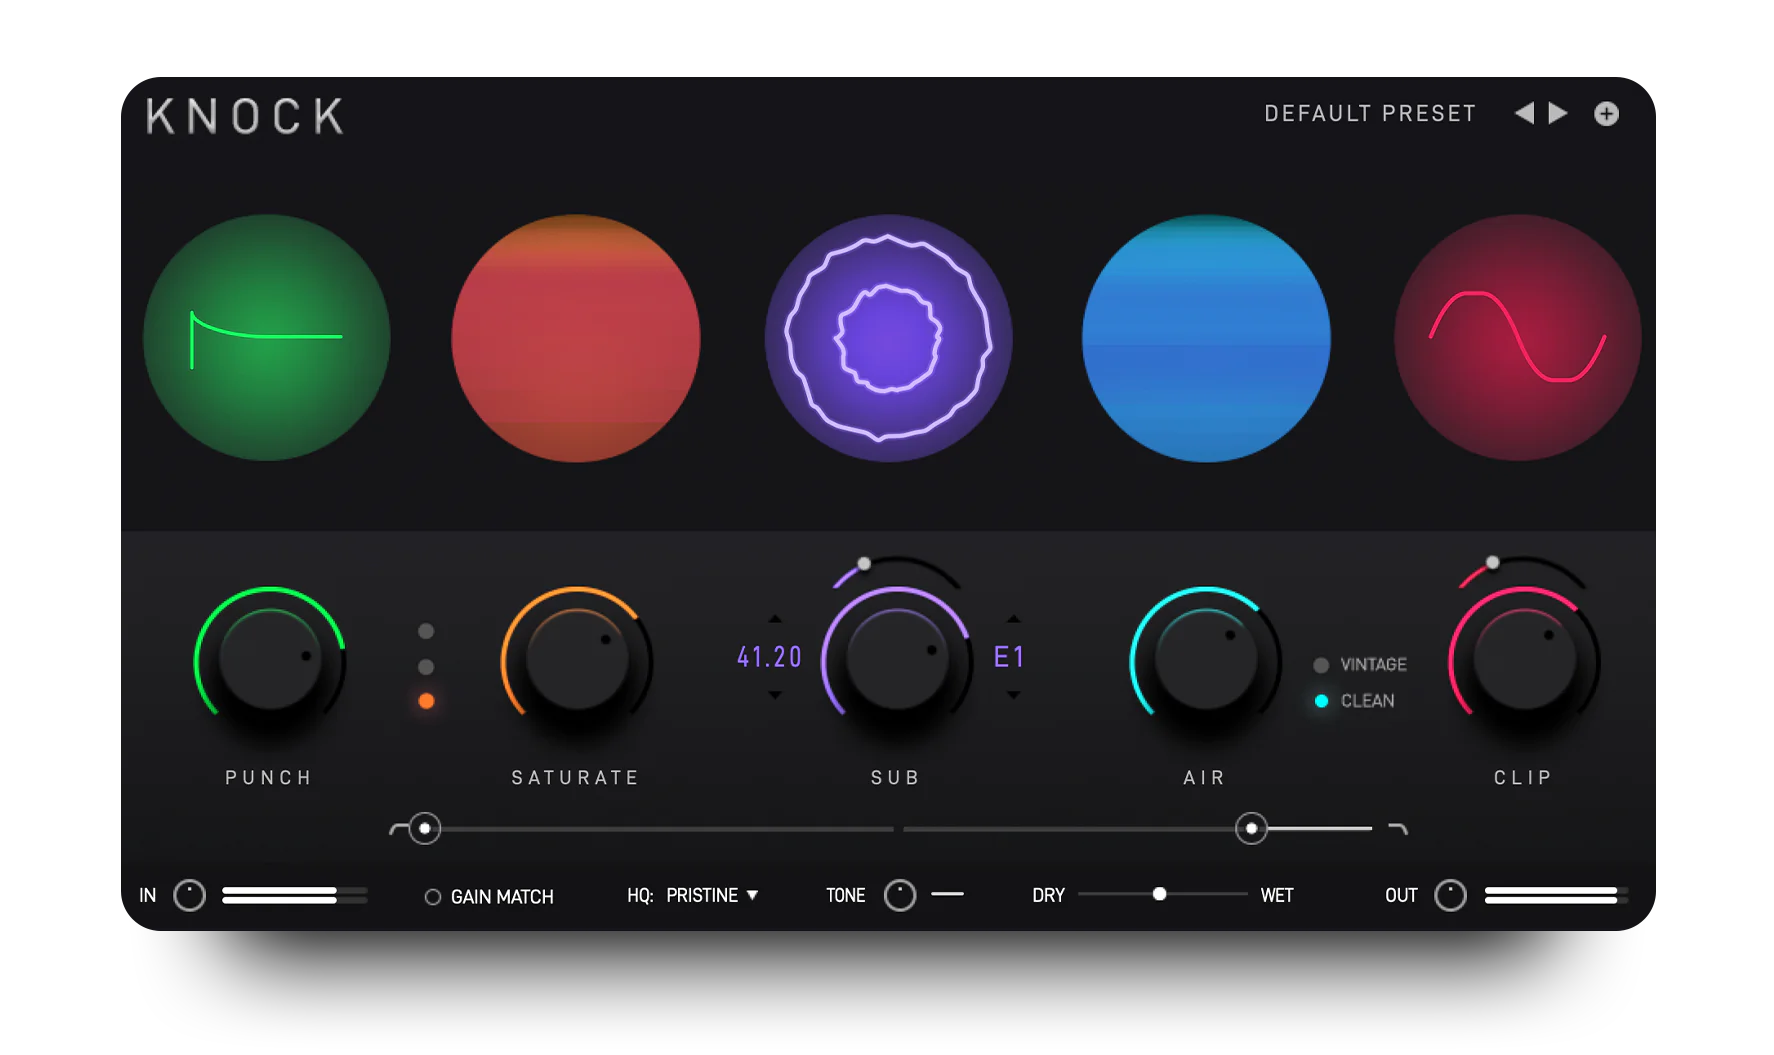The height and width of the screenshot is (1055, 1774).
Task: Click the purple Sub visualizer circle
Action: pos(888,338)
